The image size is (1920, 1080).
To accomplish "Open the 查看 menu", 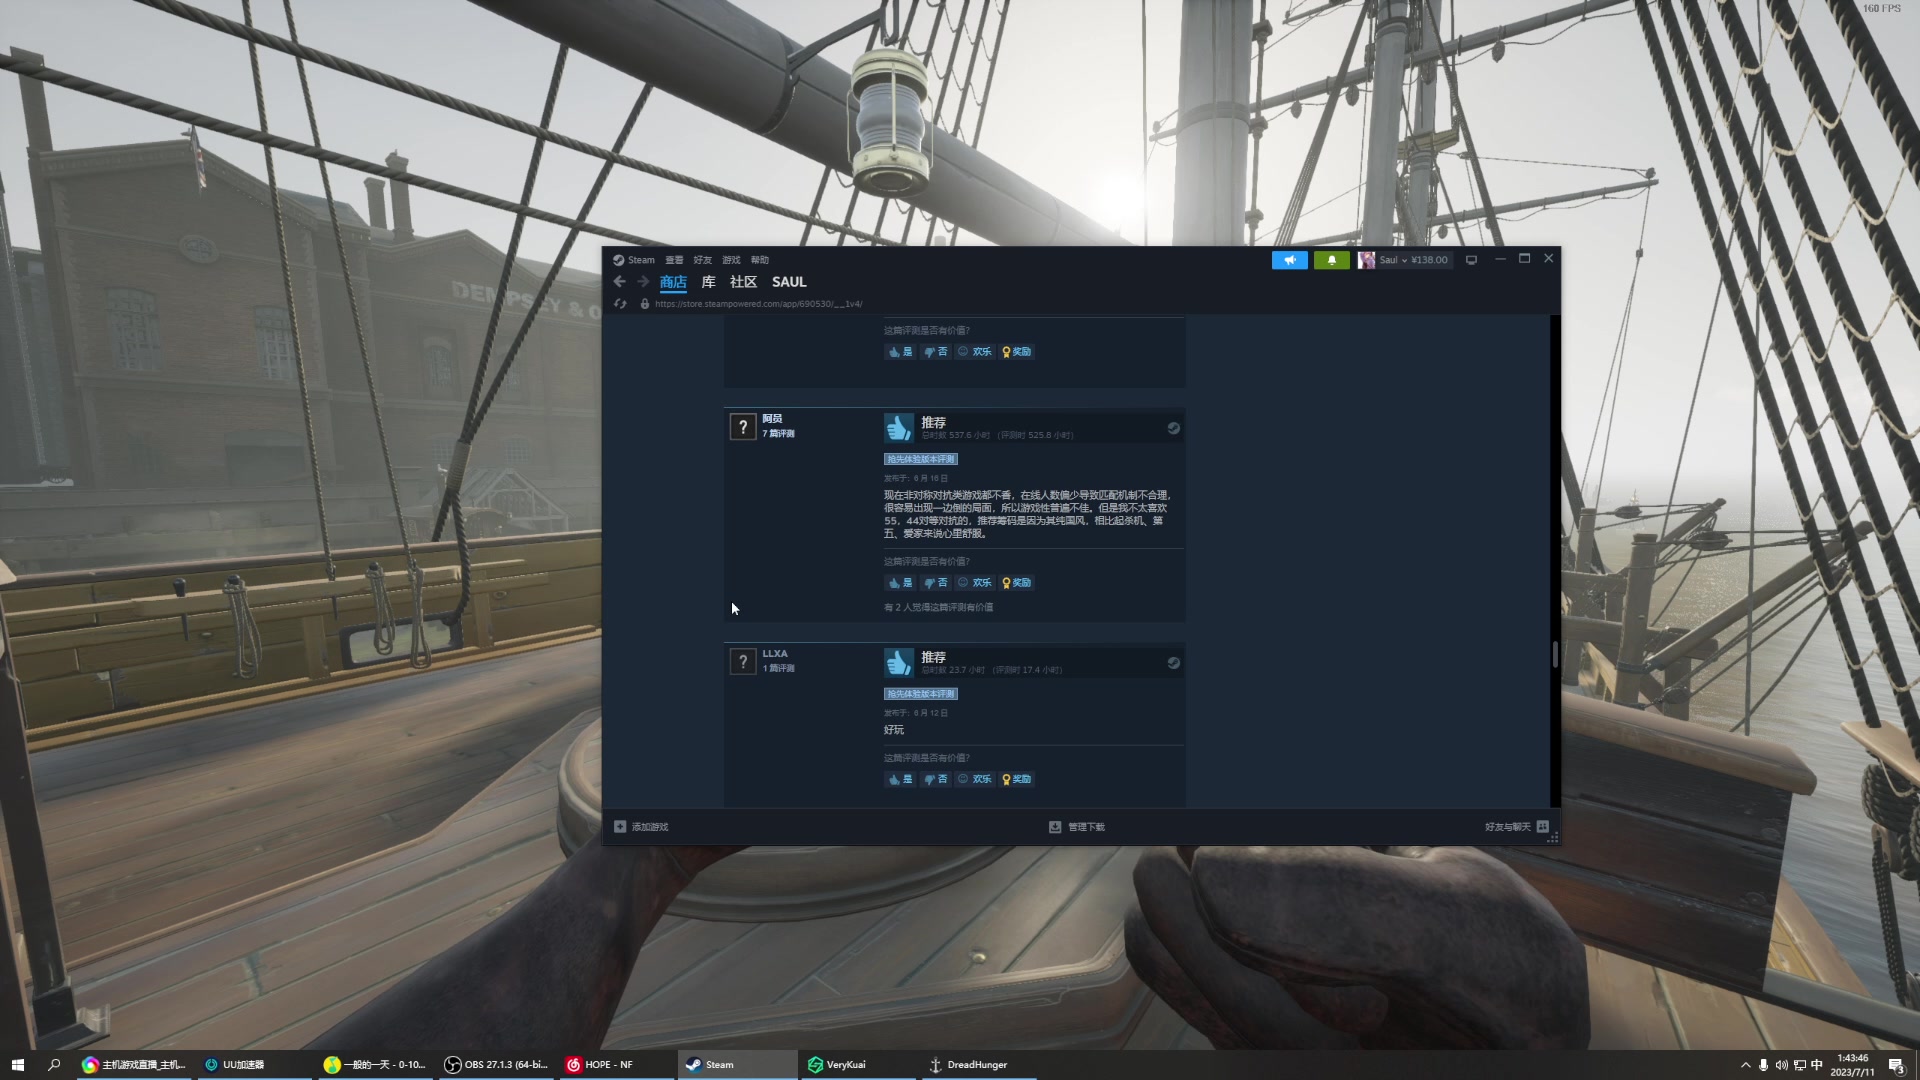I will pyautogui.click(x=675, y=260).
